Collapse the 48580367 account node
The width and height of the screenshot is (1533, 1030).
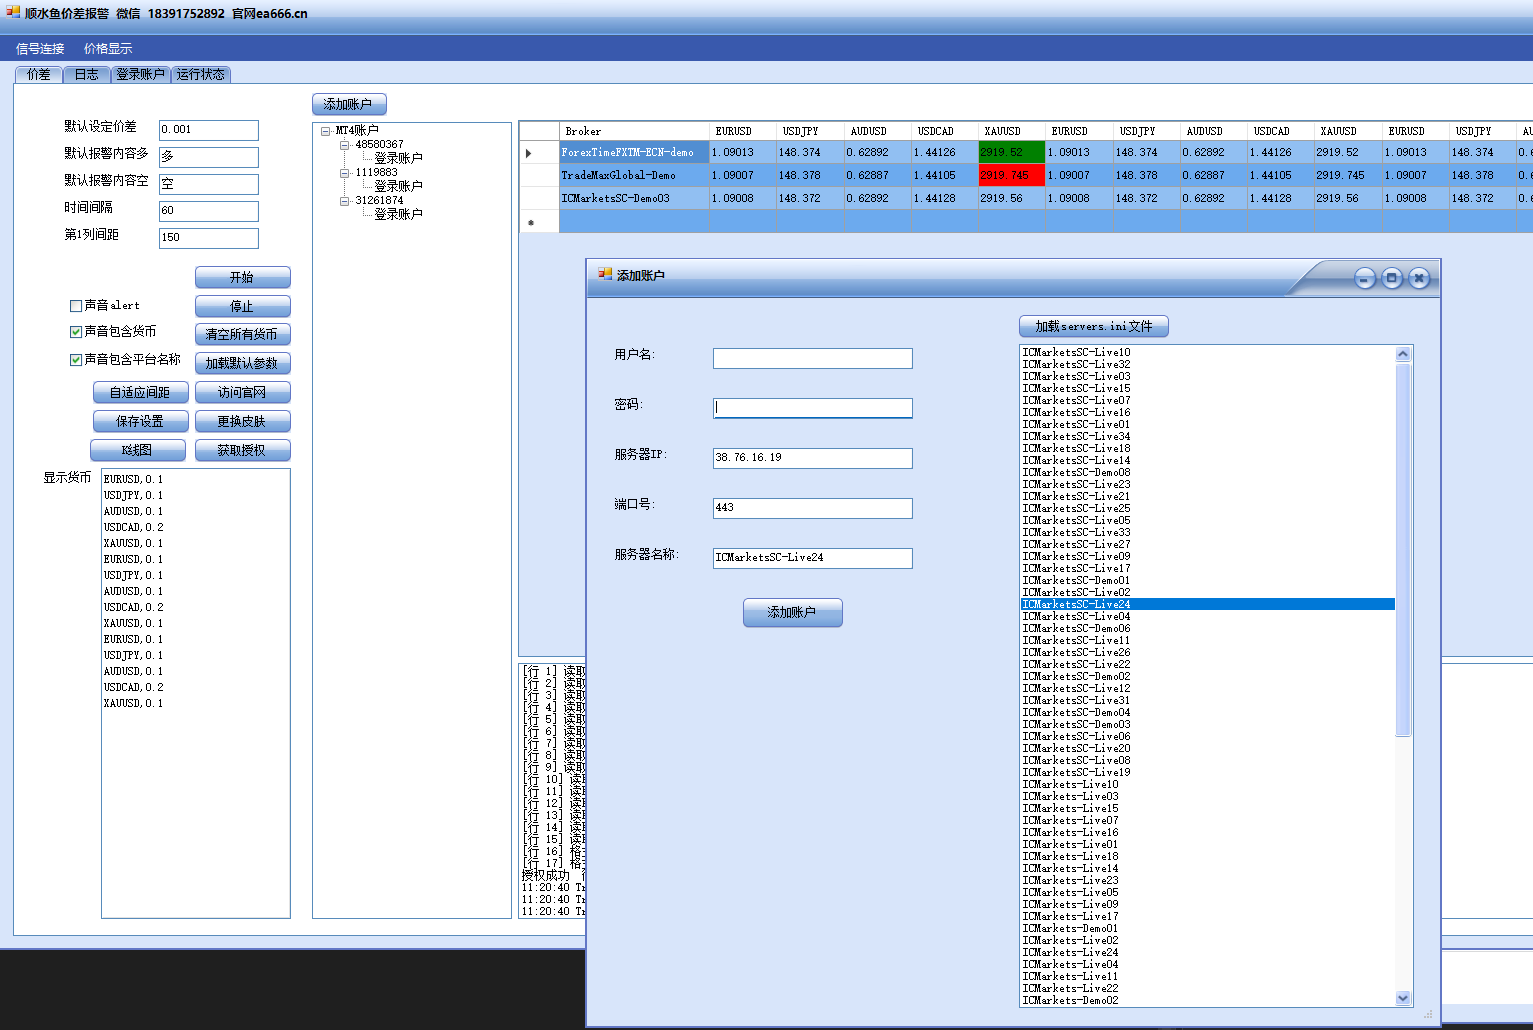pos(344,145)
